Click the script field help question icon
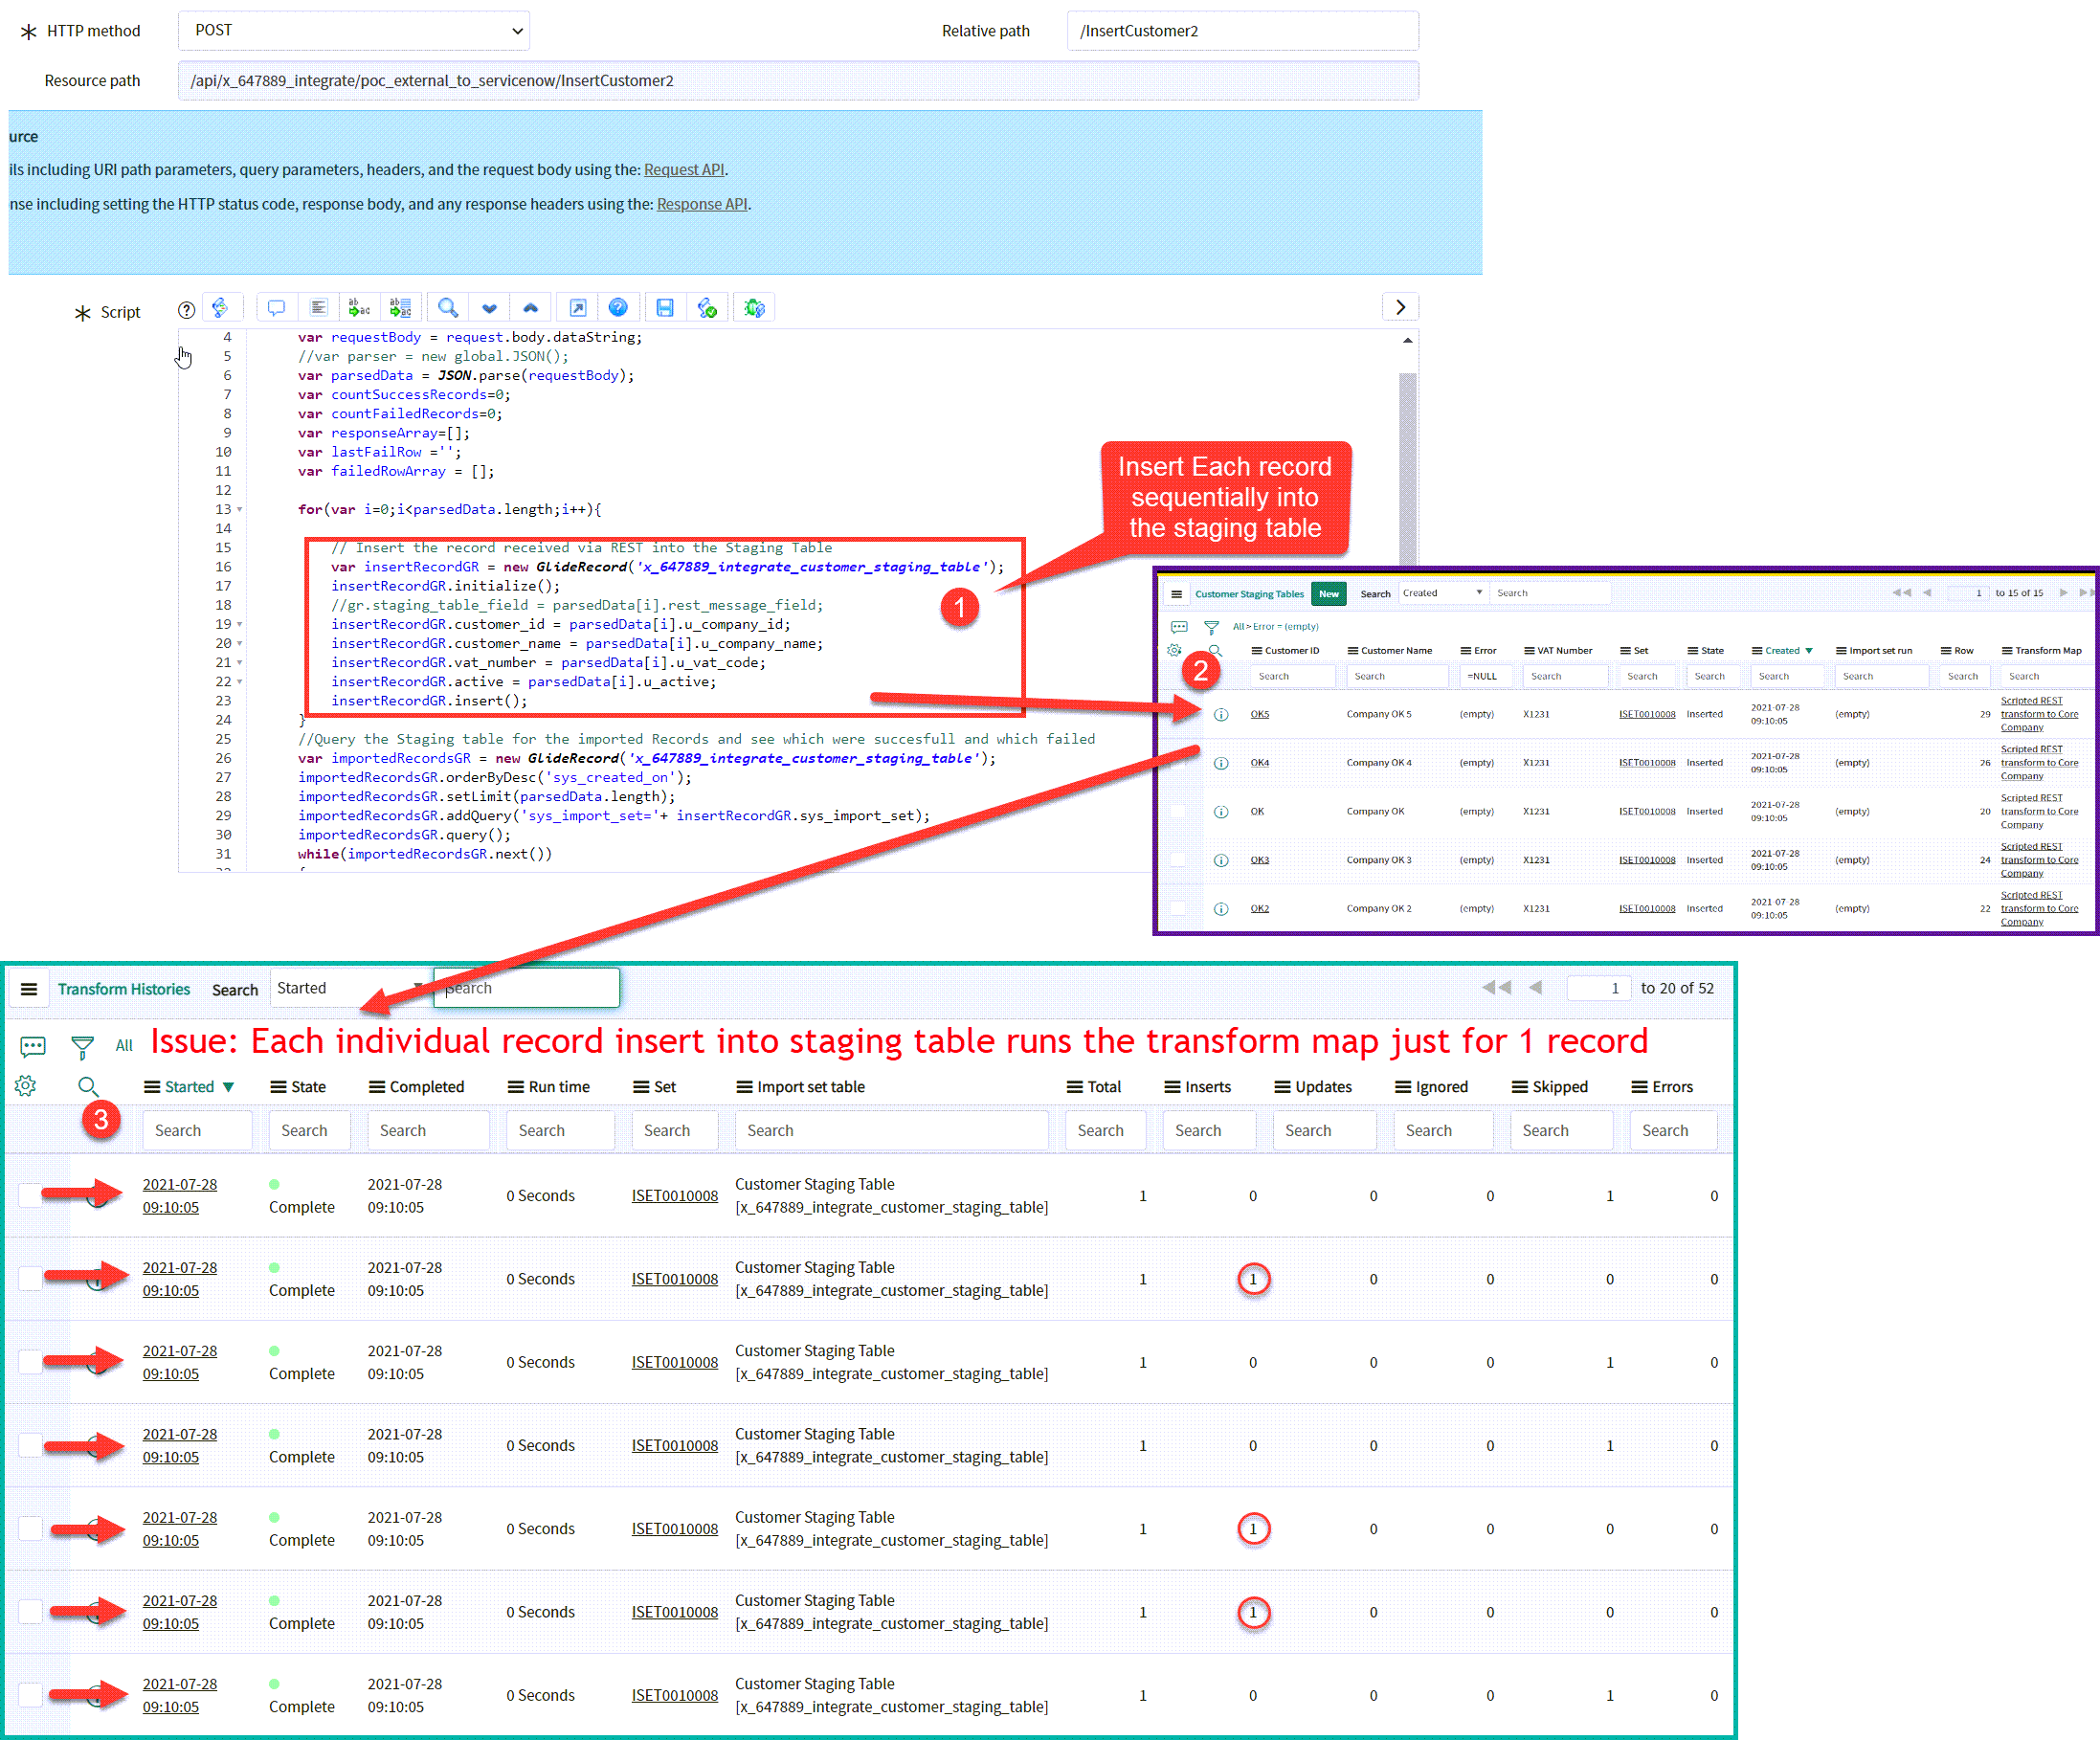Screen dimensions: 2100x1740 186,310
